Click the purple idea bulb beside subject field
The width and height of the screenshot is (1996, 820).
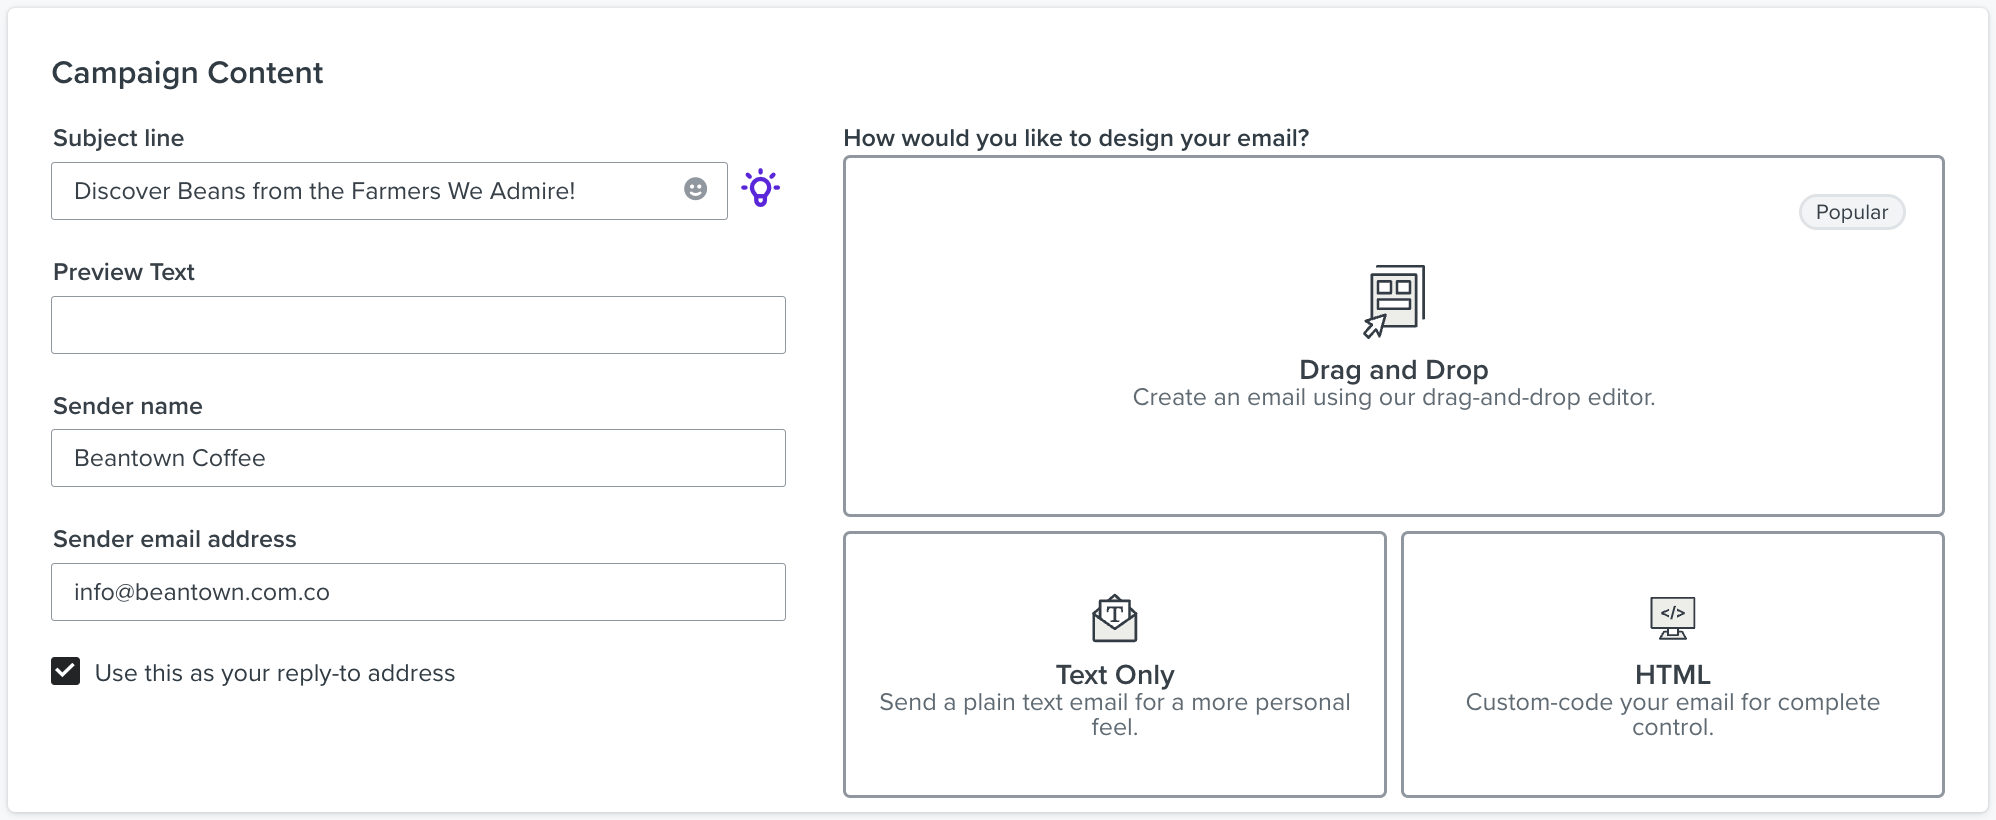760,188
